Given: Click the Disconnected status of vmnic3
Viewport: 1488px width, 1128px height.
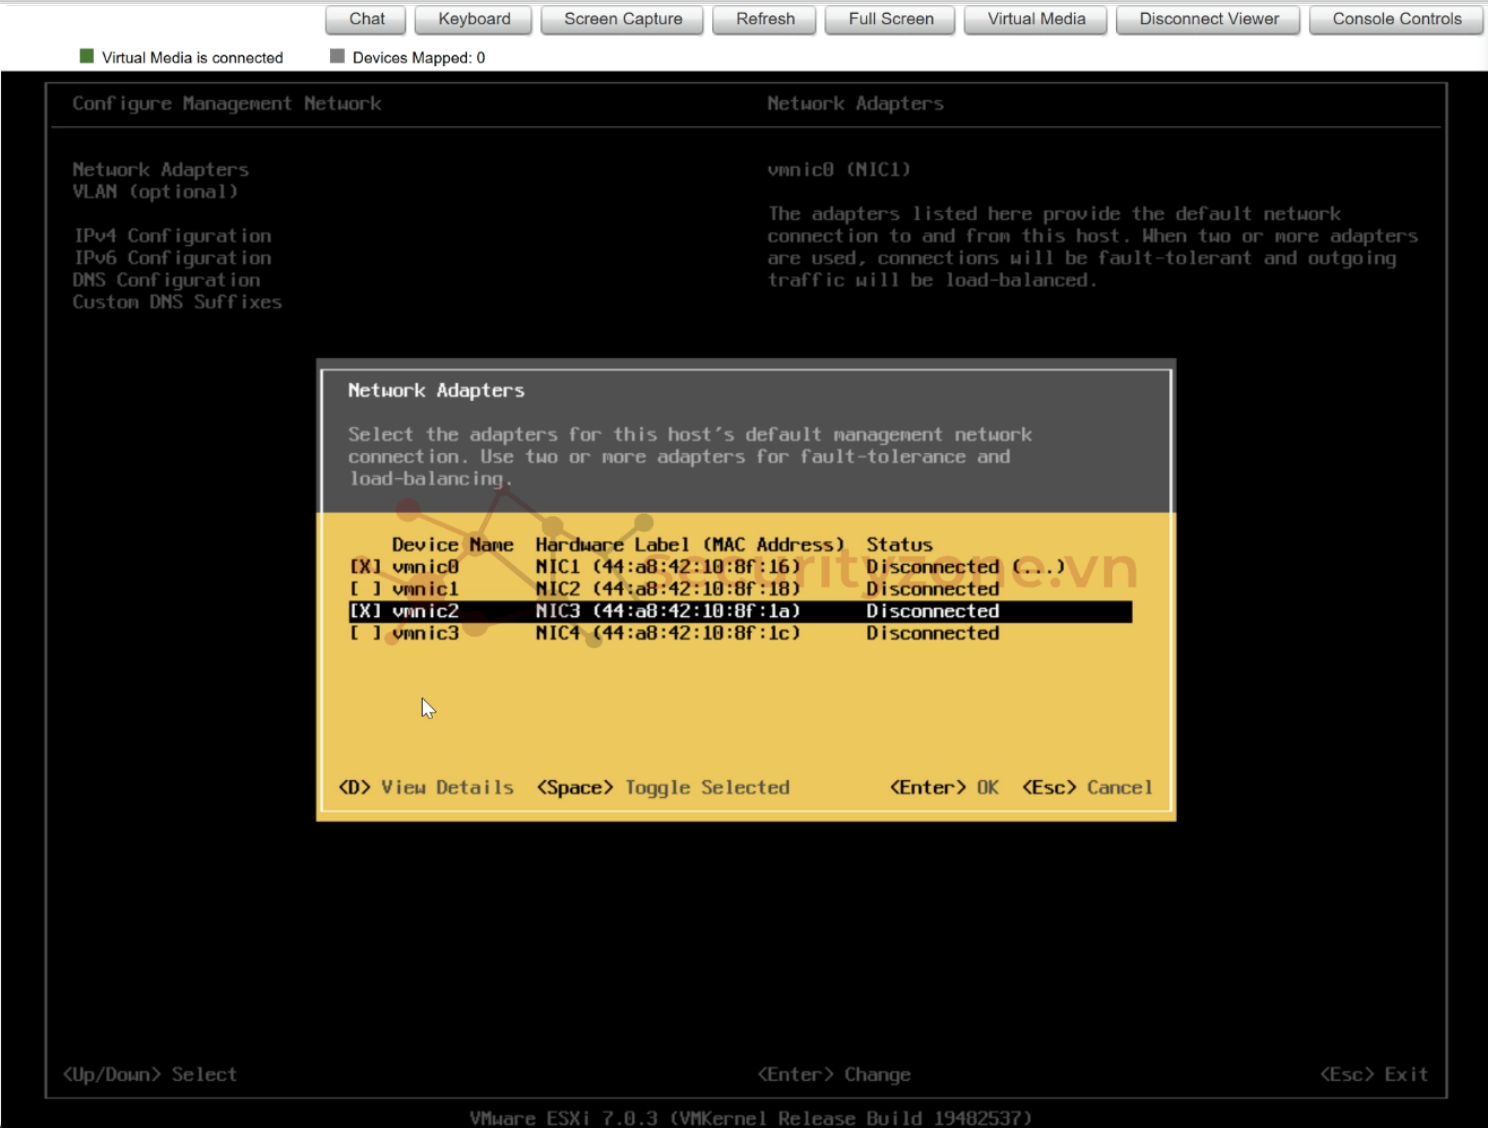Looking at the screenshot, I should coord(933,633).
